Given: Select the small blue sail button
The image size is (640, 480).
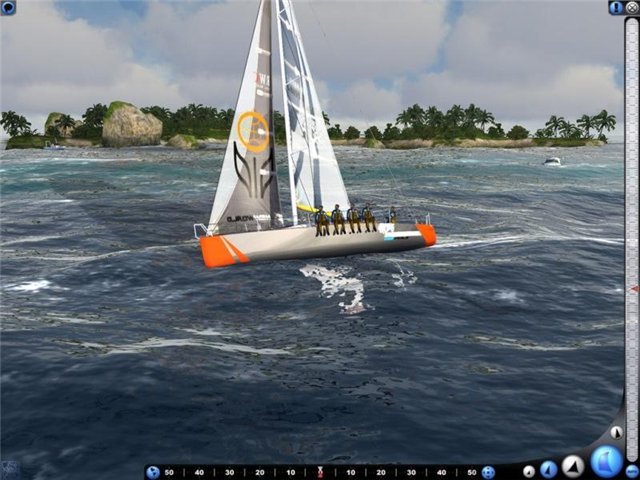Looking at the screenshot, I should 548,469.
